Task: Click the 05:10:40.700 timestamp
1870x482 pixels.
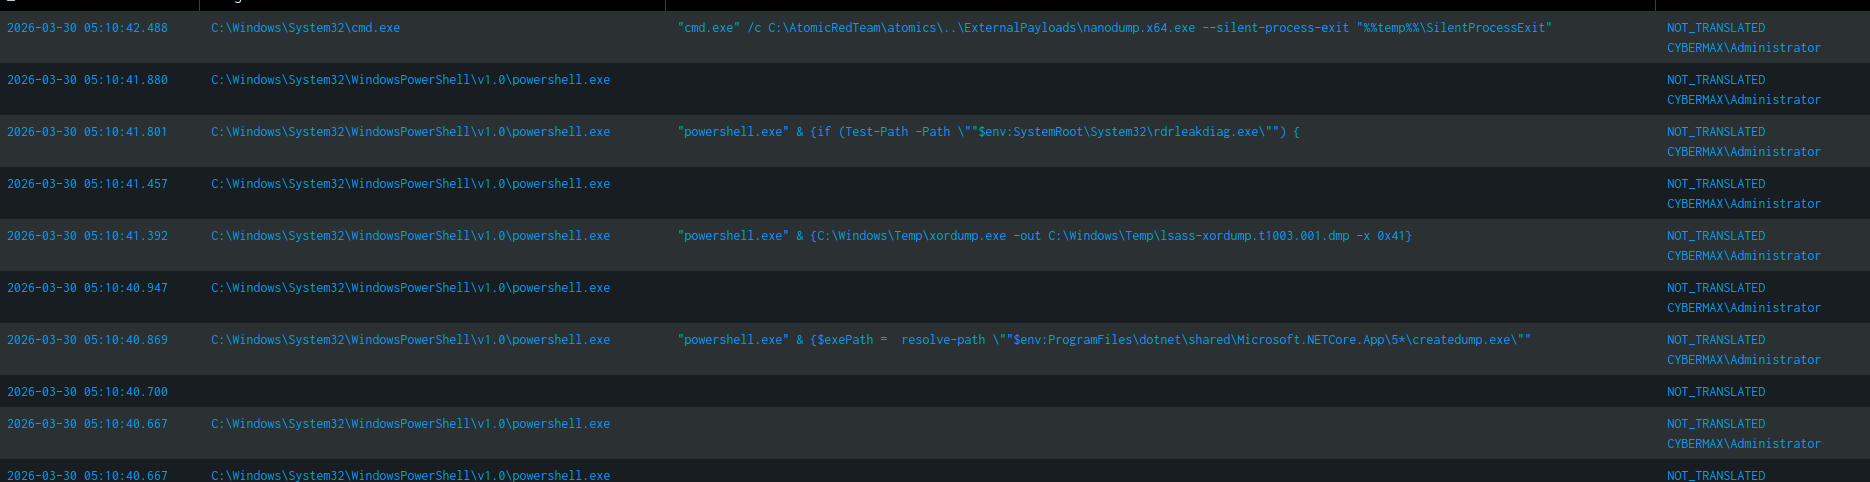Action: (87, 392)
